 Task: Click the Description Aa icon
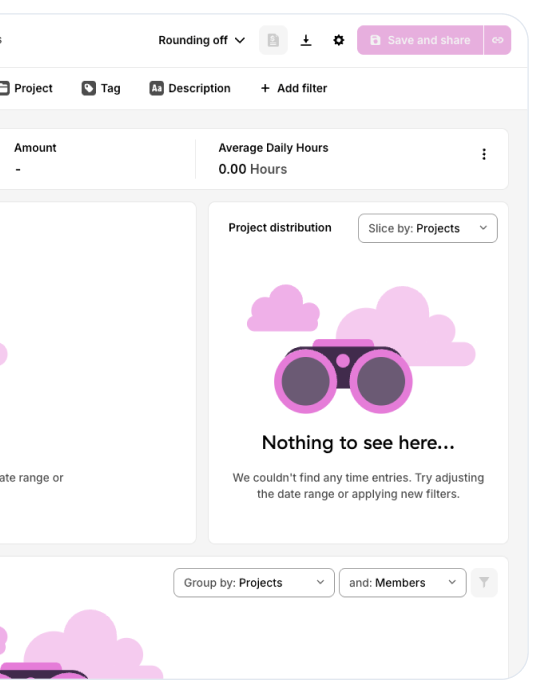point(156,88)
